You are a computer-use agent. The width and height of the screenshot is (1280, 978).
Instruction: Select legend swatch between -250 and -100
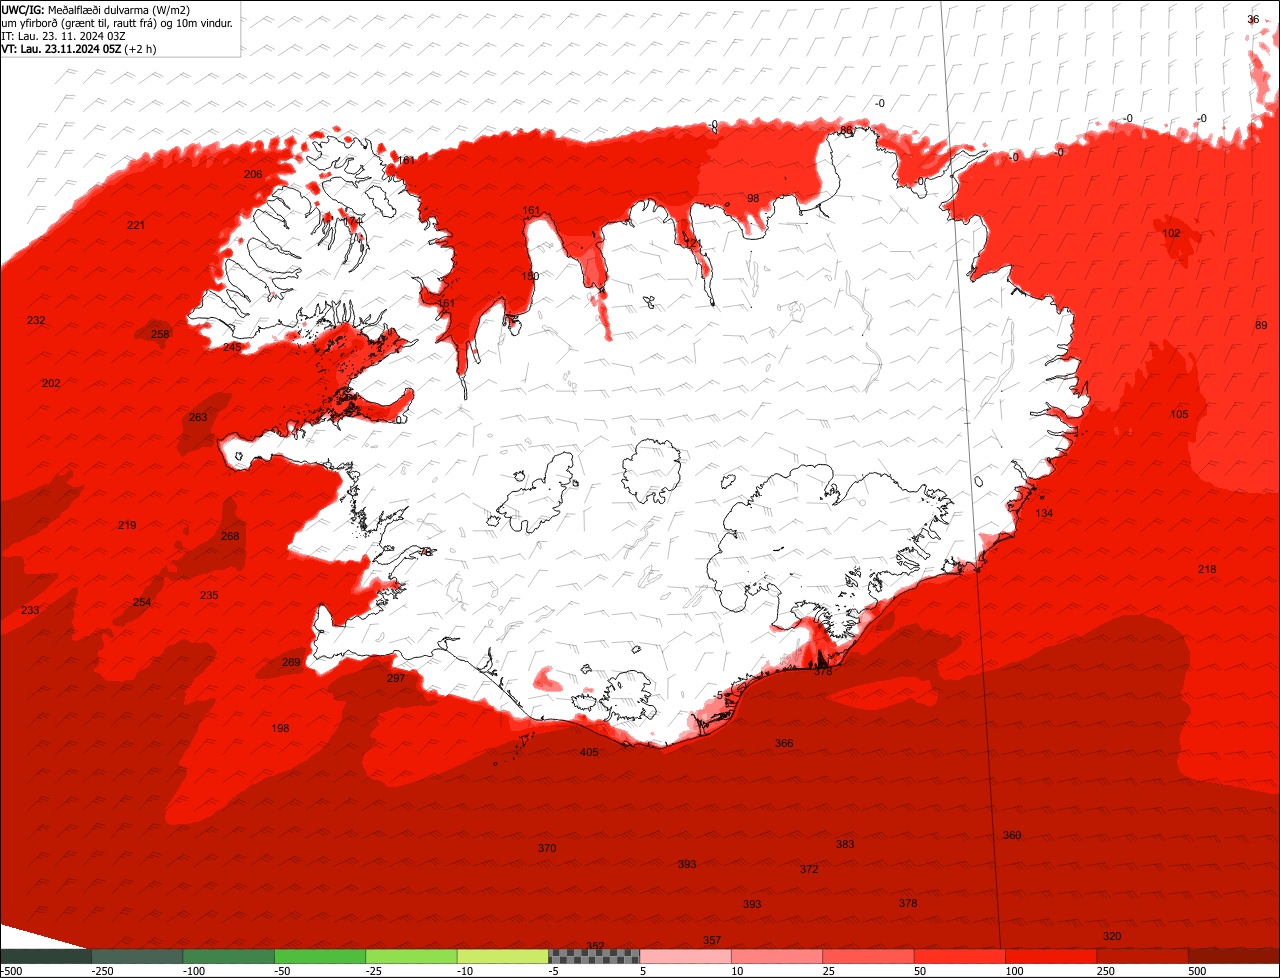[x=137, y=956]
